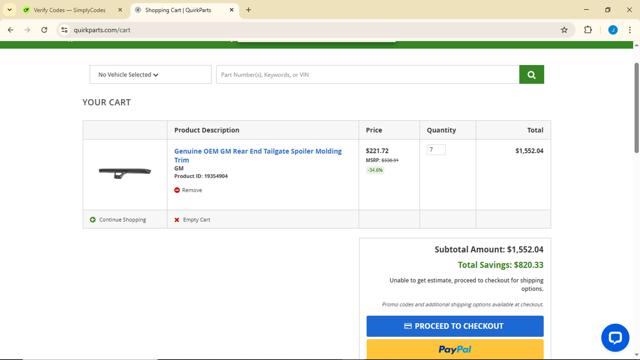The height and width of the screenshot is (360, 640).
Task: Click the page vertical scrollbar thumb
Action: coord(636,108)
